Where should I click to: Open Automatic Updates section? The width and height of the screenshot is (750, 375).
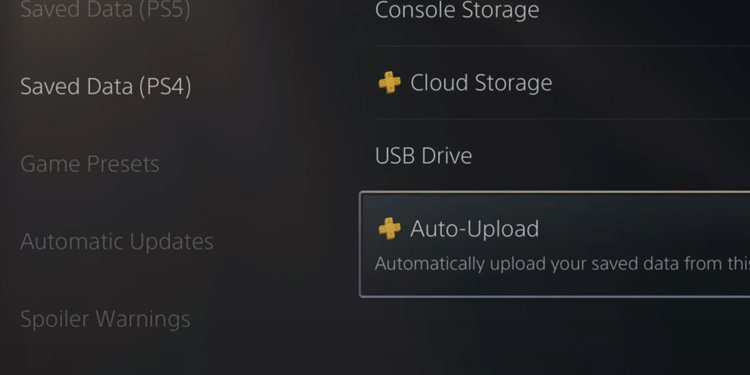[117, 242]
